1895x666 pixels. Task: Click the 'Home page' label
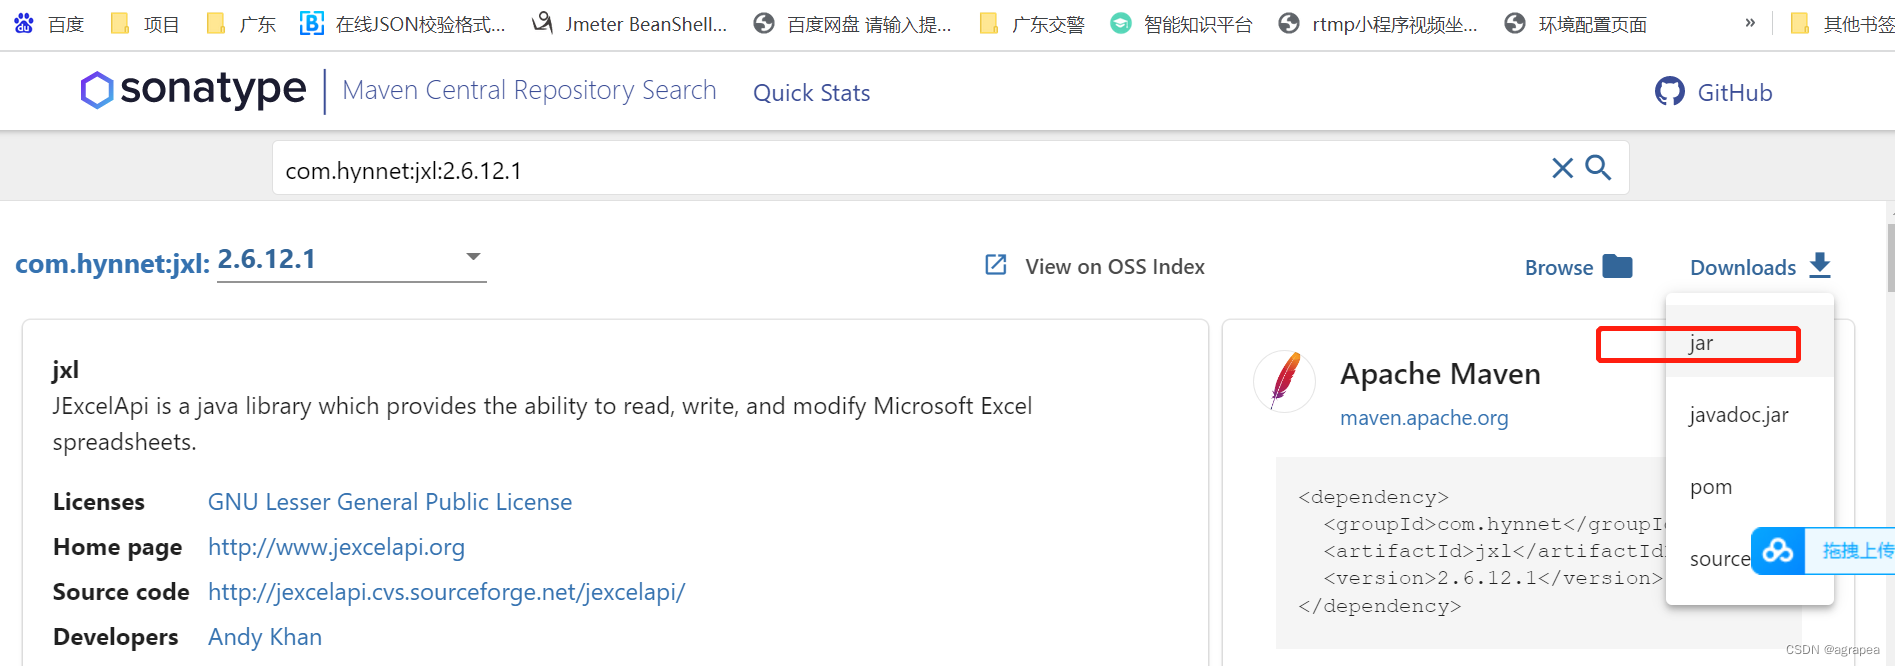click(x=117, y=547)
